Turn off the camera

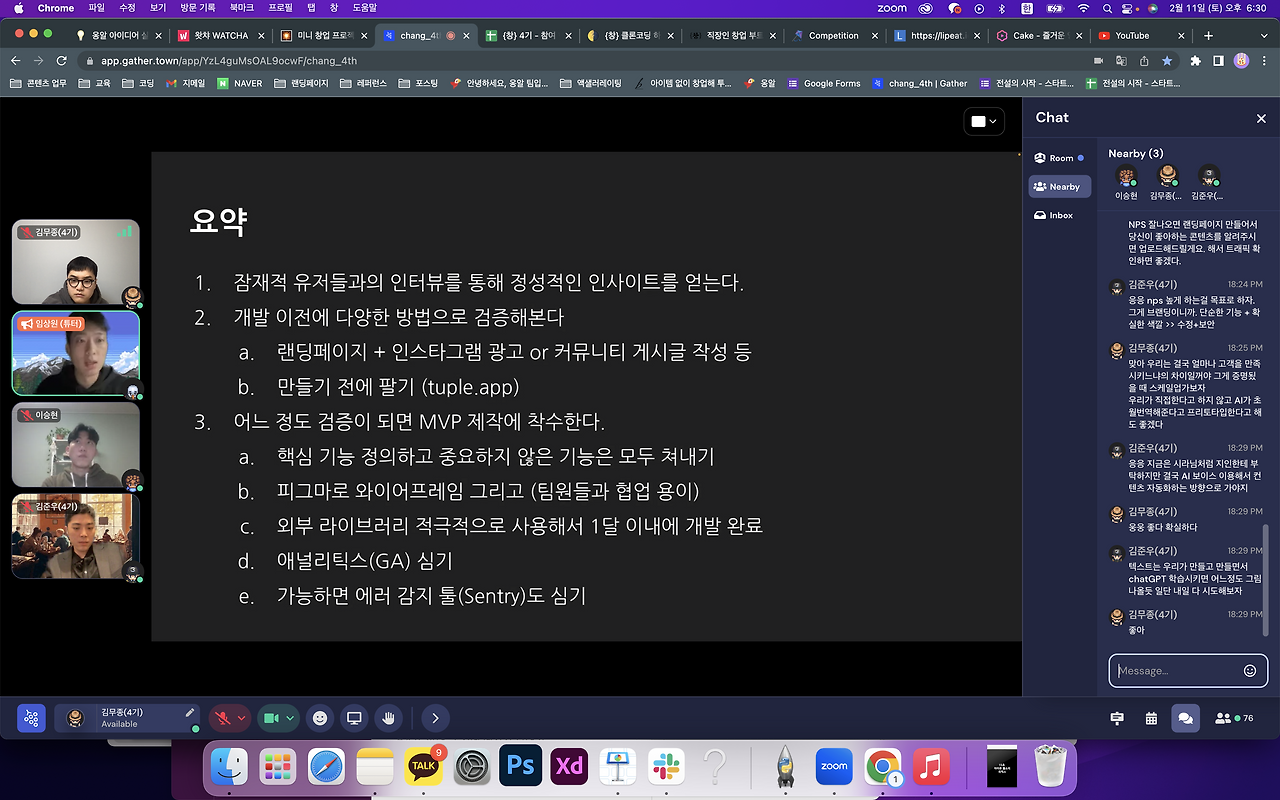(x=272, y=718)
